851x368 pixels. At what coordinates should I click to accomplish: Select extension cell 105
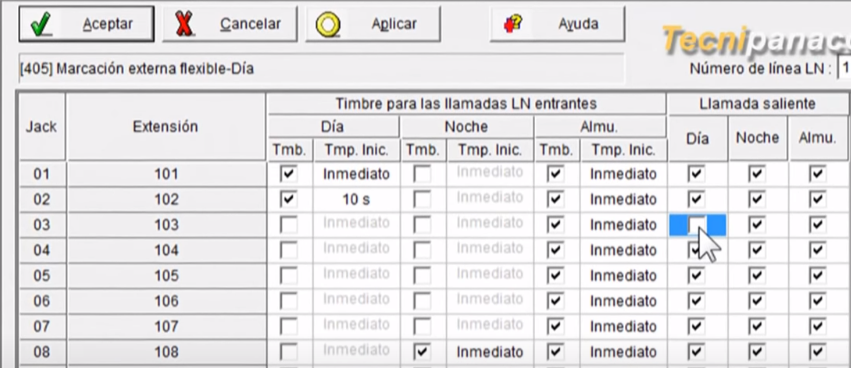[166, 276]
